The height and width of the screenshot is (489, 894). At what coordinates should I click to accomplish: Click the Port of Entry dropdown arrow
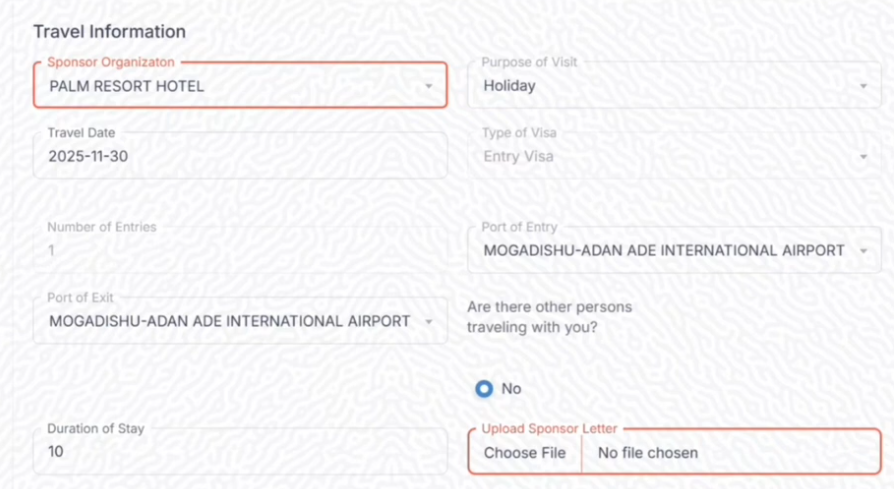(x=863, y=251)
